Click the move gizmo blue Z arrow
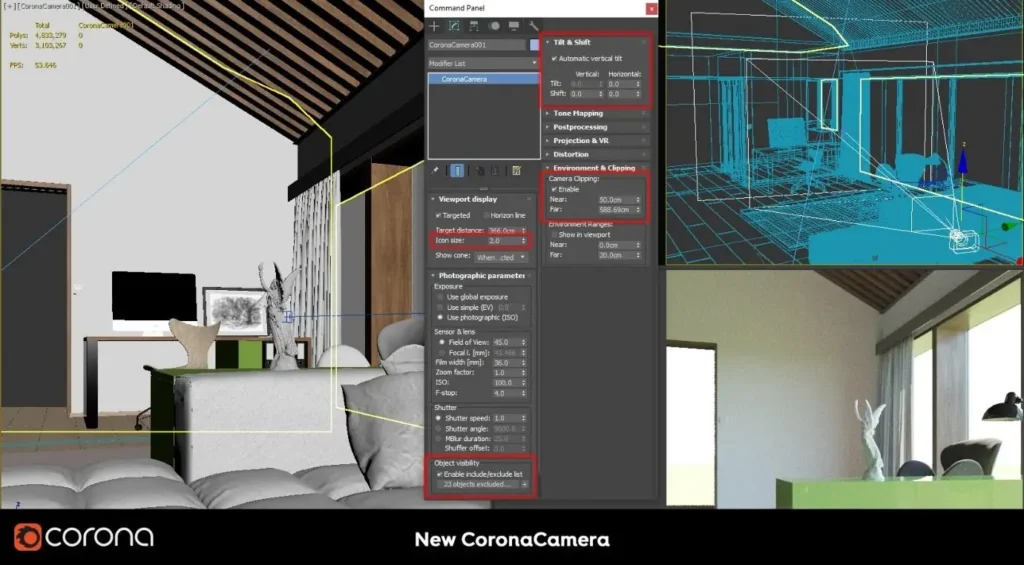1024x565 pixels. [x=963, y=161]
